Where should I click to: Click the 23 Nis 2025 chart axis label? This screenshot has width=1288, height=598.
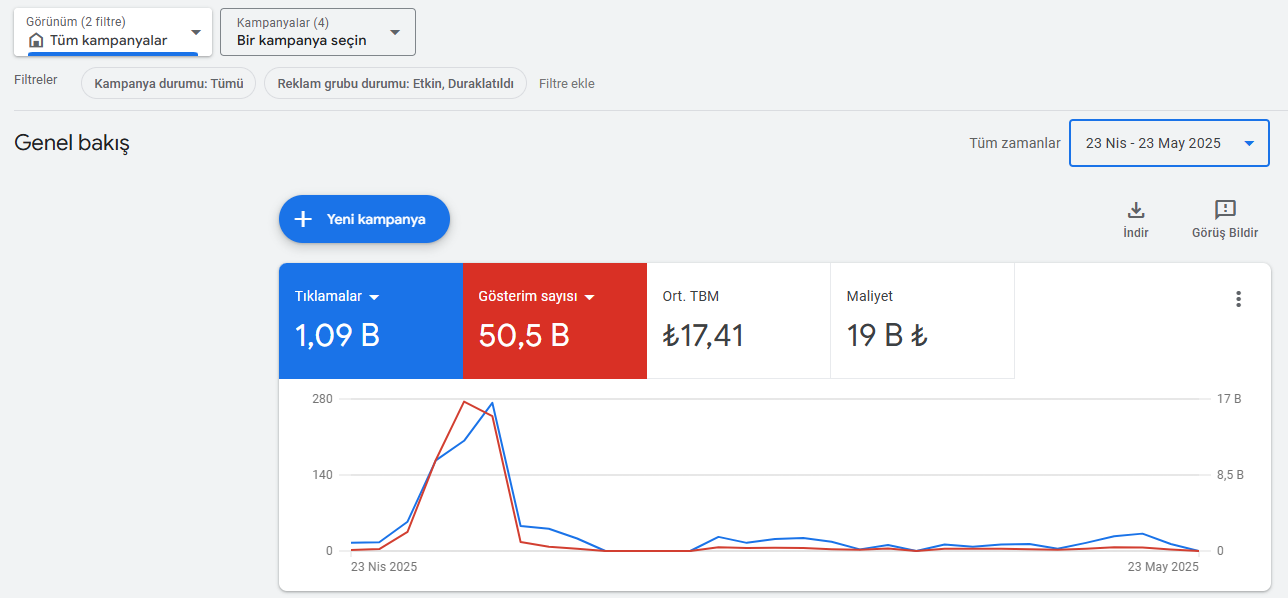[384, 566]
